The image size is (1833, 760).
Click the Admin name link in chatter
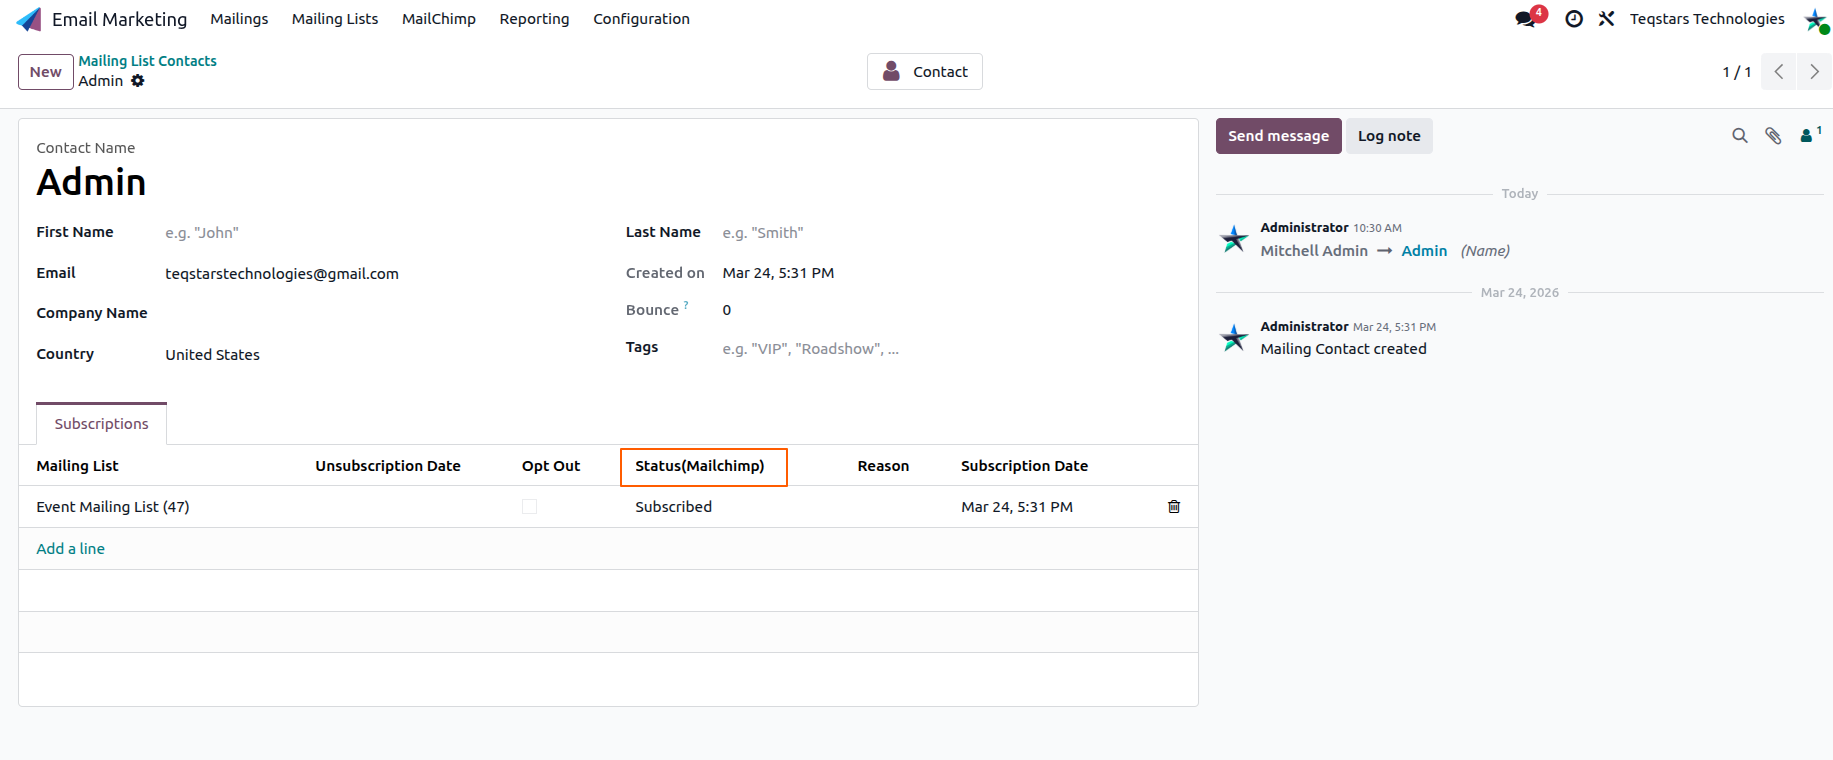(1424, 251)
